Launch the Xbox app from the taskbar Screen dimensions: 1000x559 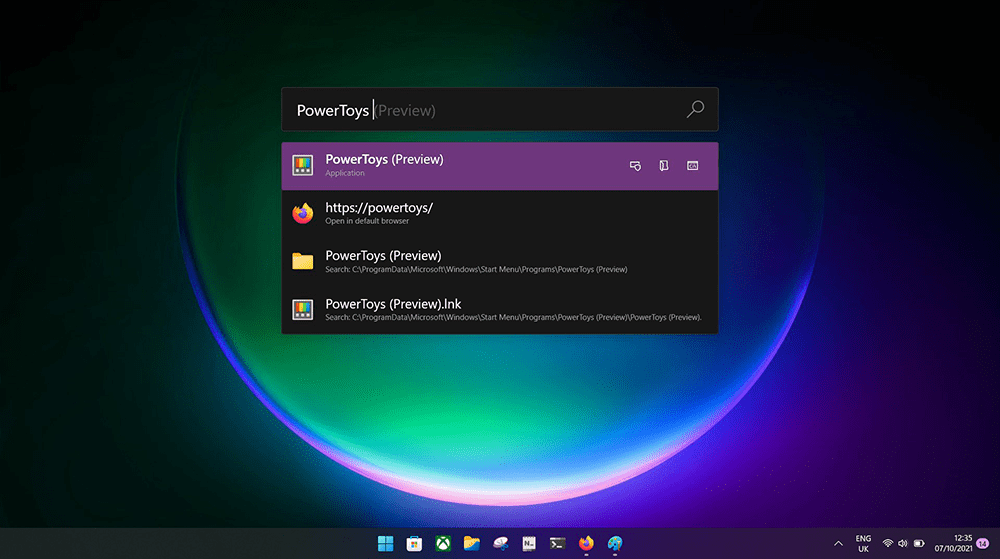[x=443, y=543]
